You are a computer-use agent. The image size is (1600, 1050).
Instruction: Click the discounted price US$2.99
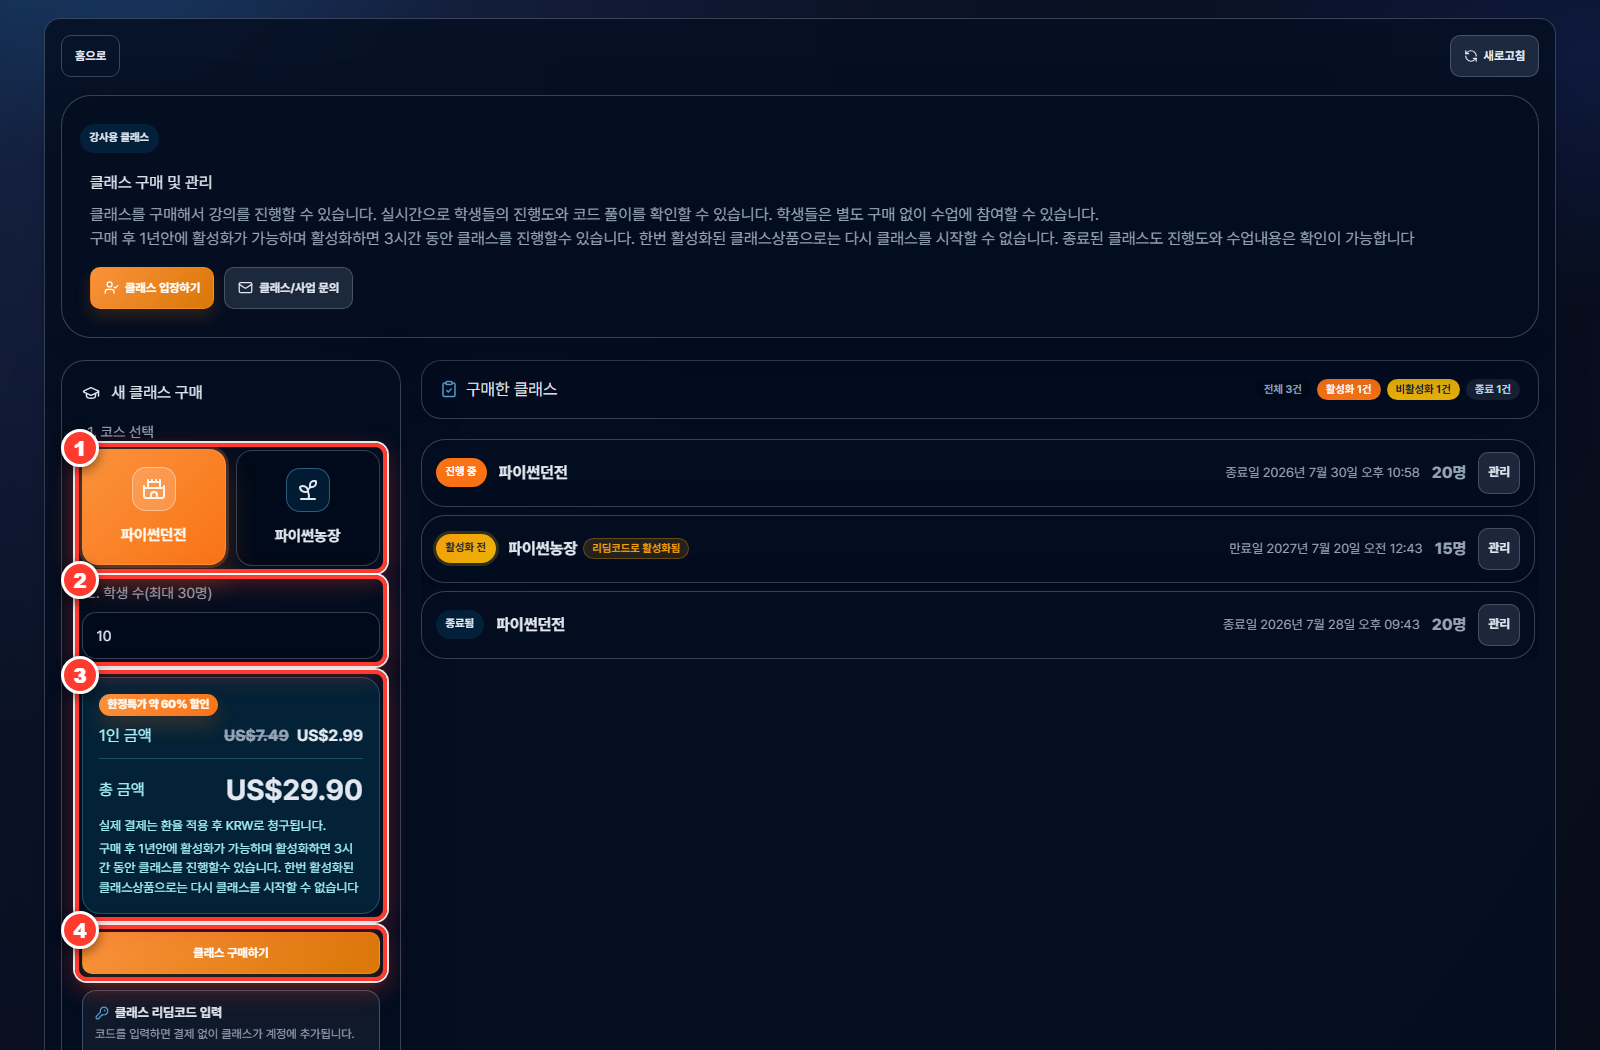point(330,735)
